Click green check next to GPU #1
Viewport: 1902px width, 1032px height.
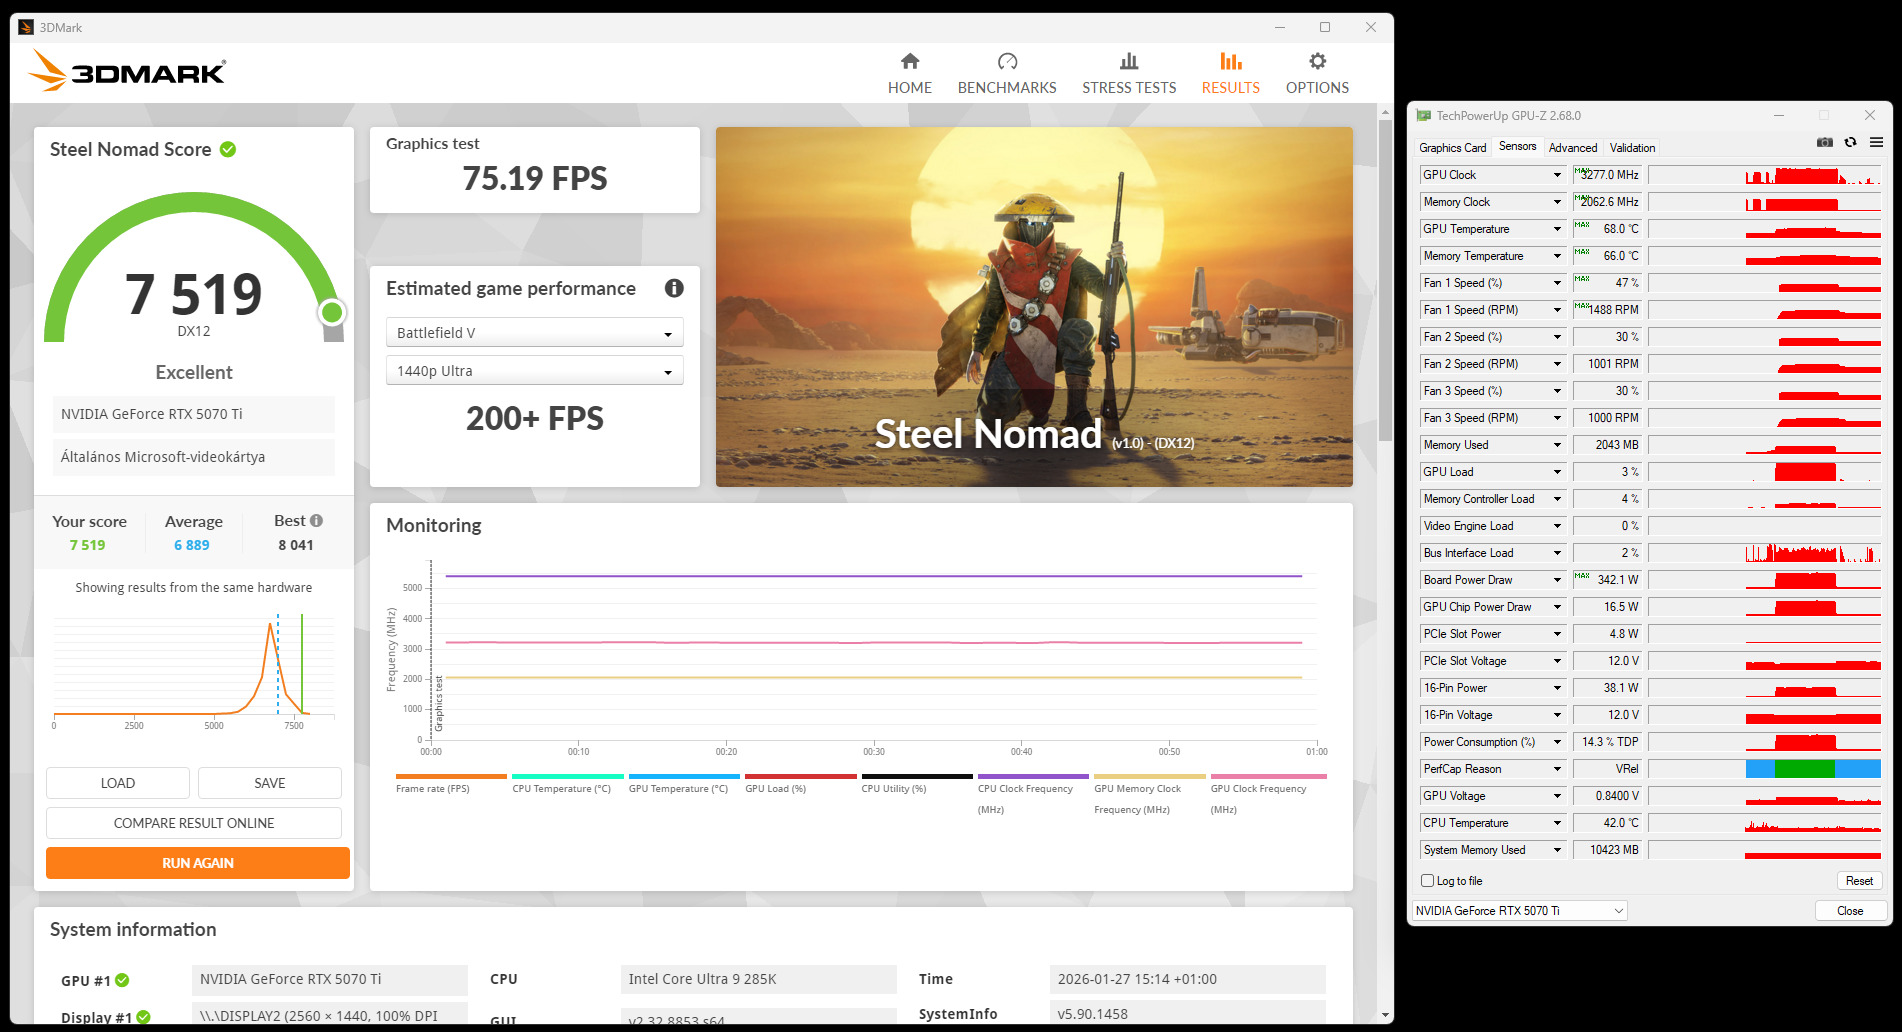click(x=122, y=980)
